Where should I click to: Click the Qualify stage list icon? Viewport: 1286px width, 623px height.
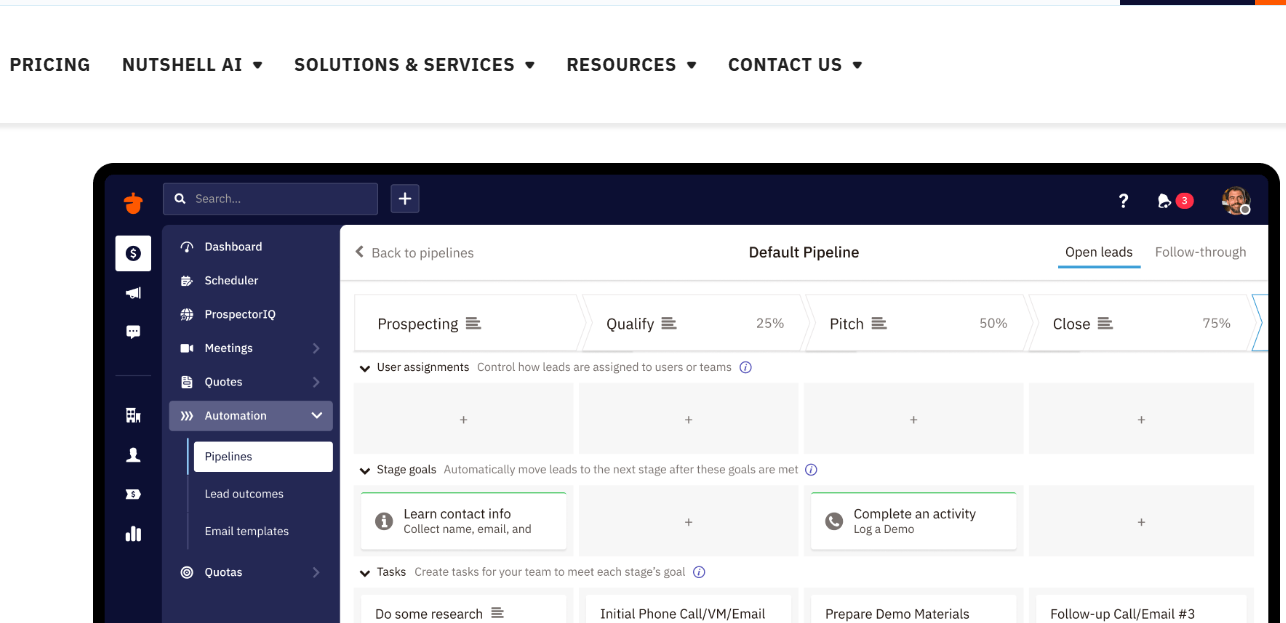coord(669,323)
